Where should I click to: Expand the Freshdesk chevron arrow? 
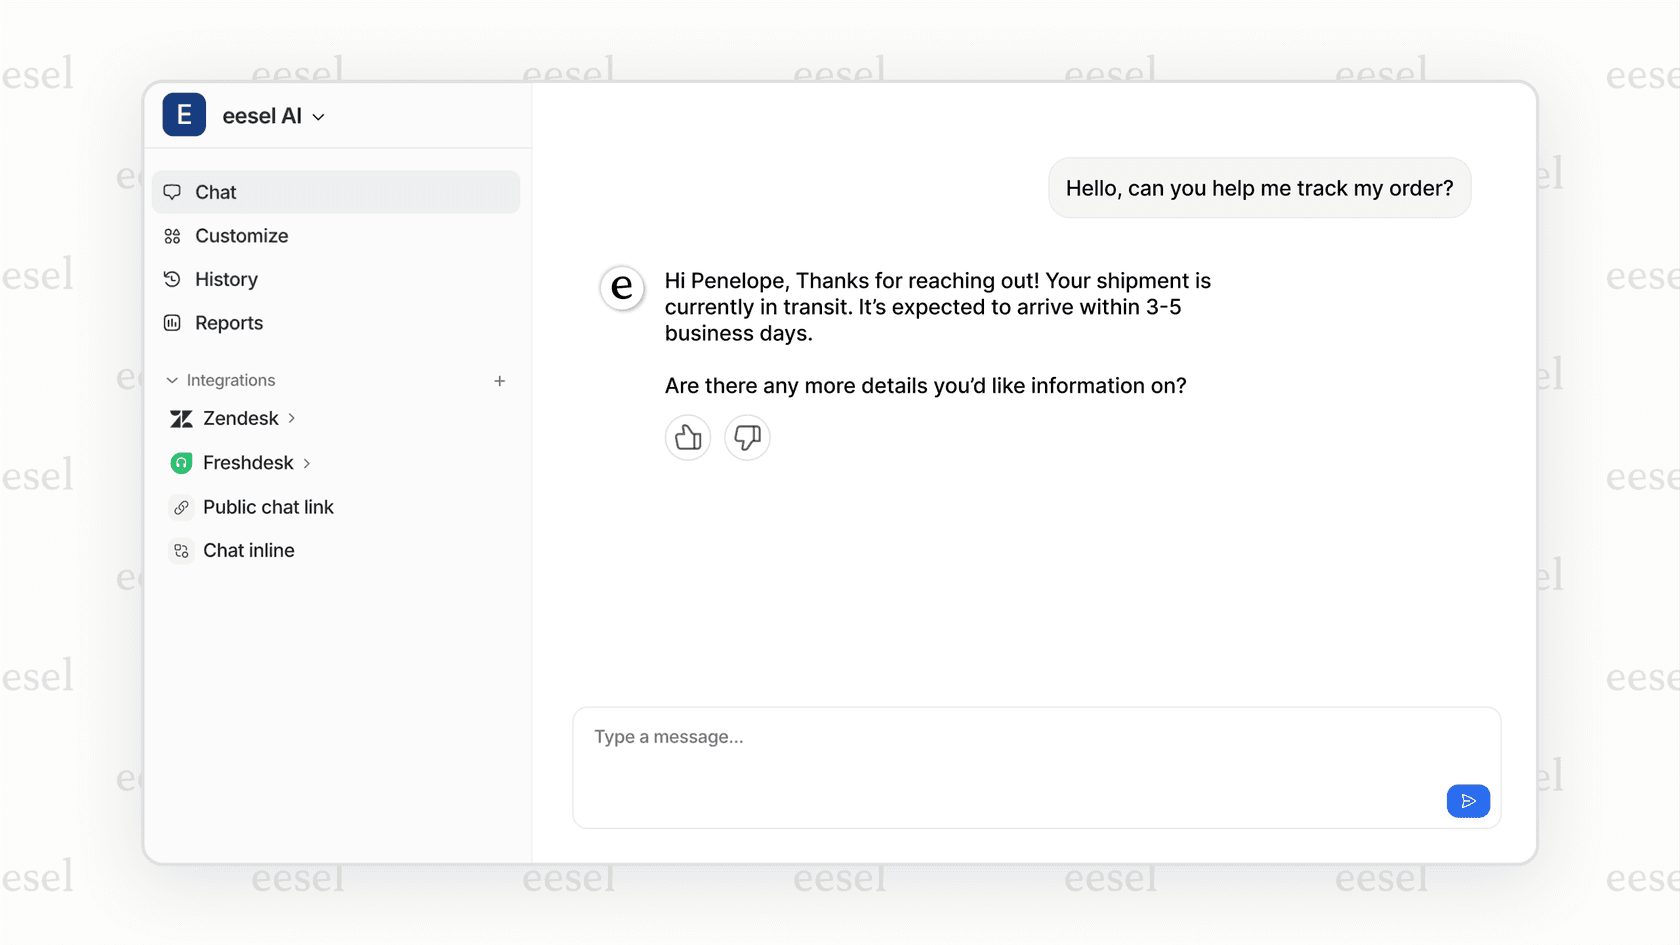coord(306,463)
